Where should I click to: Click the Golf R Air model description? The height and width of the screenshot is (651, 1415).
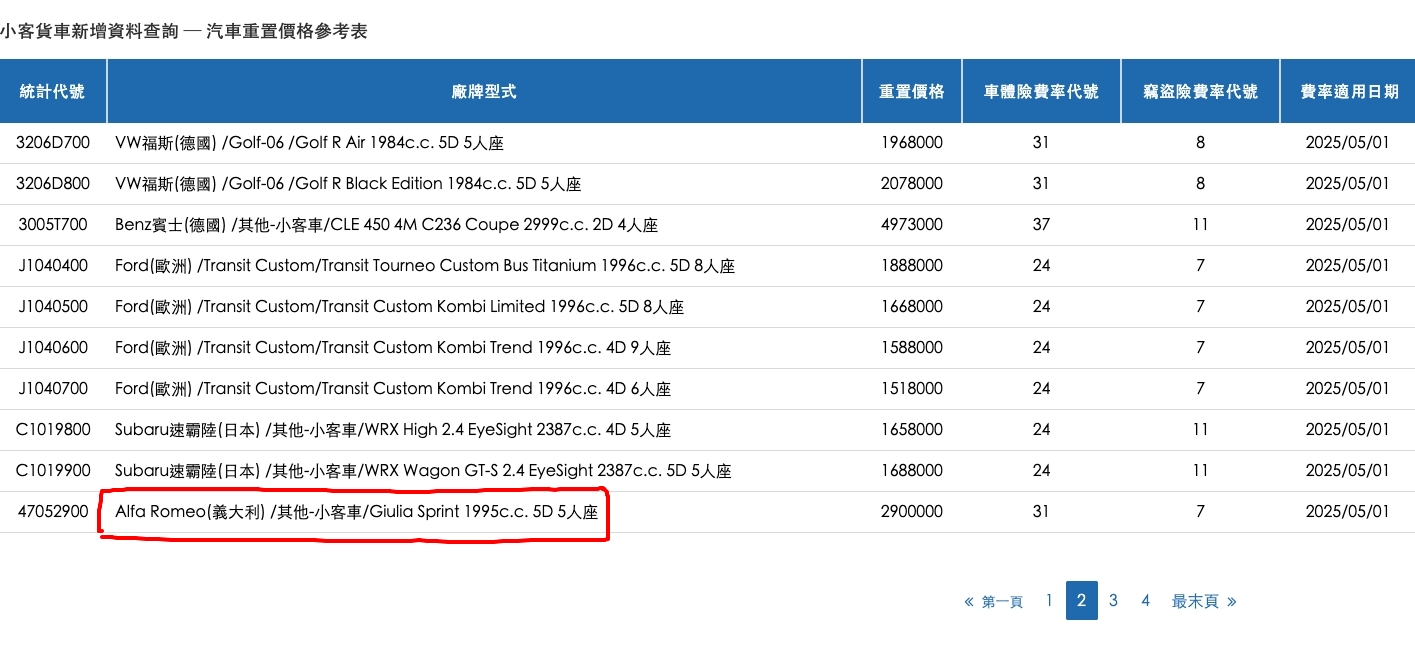tap(309, 143)
